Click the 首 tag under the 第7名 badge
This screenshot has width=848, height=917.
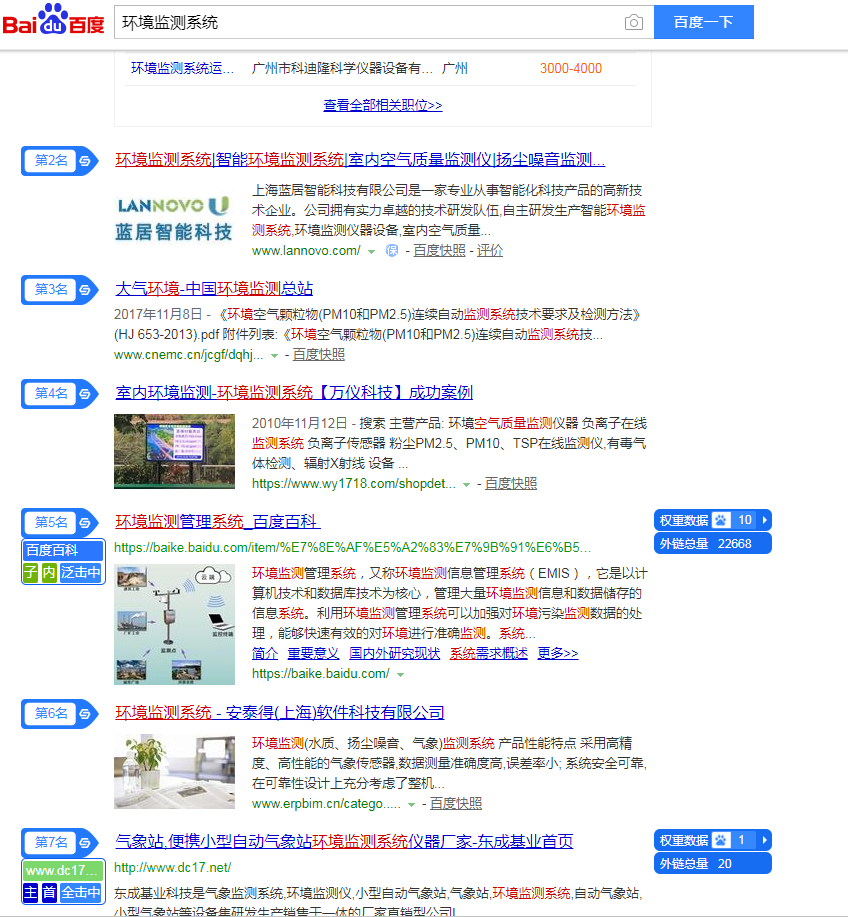tap(49, 892)
